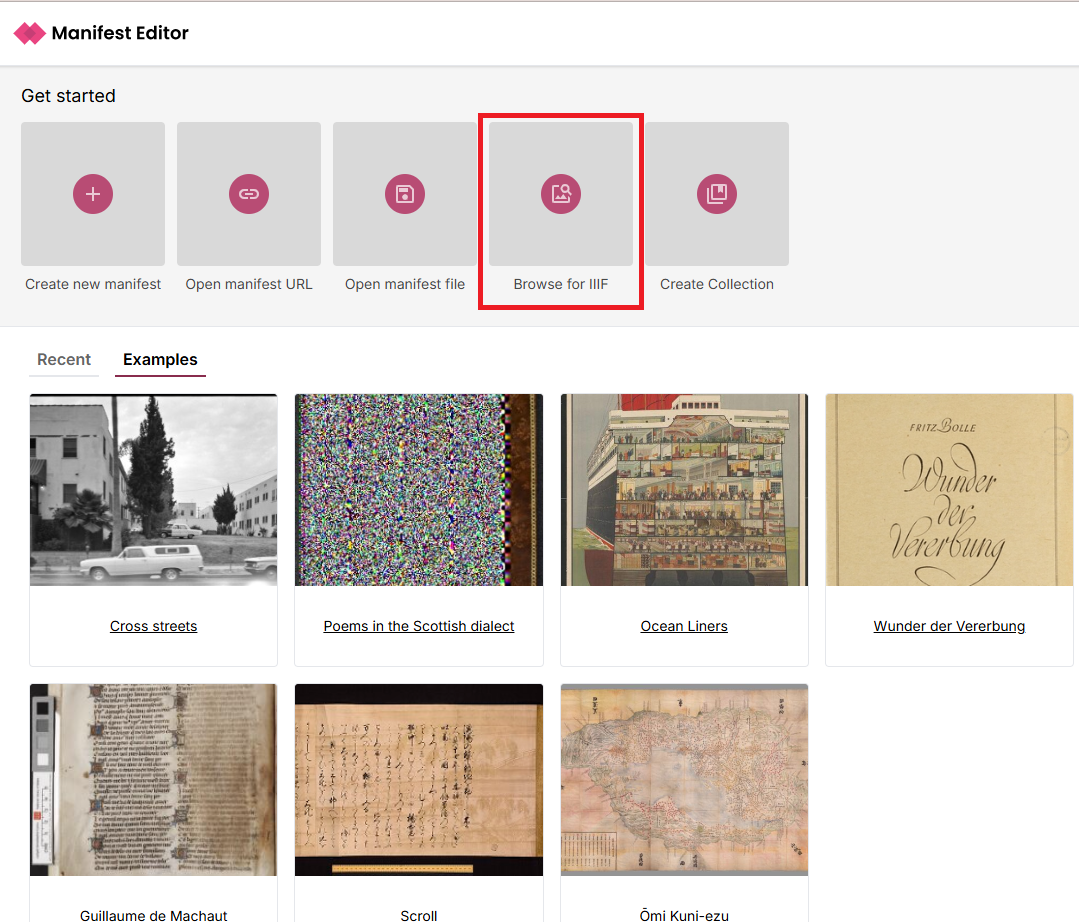Click the Poems in Scottish dialect noisy thumbnail
Image resolution: width=1079 pixels, height=922 pixels.
[x=419, y=490]
